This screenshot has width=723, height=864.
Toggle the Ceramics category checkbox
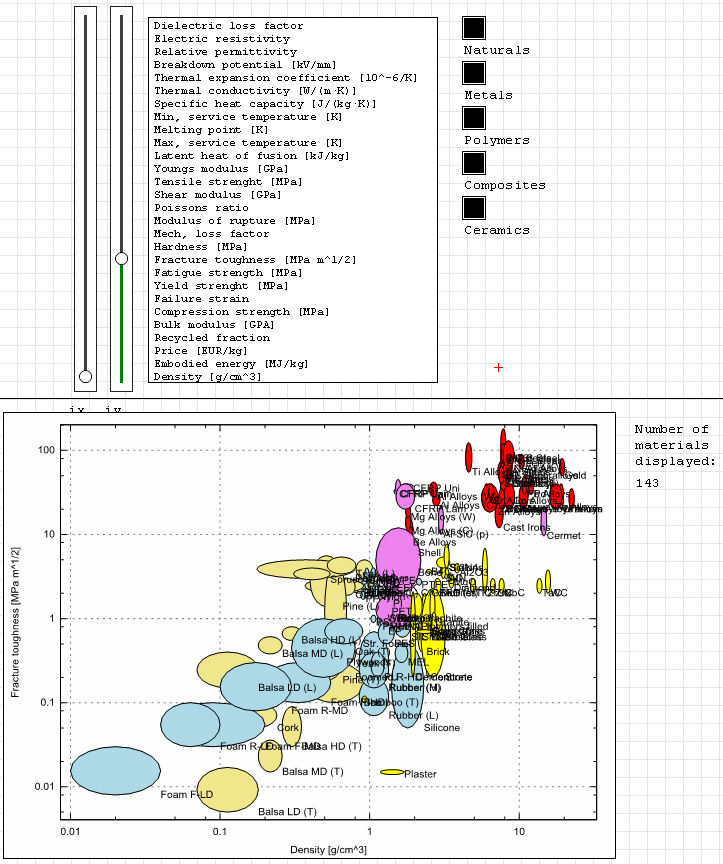474,208
